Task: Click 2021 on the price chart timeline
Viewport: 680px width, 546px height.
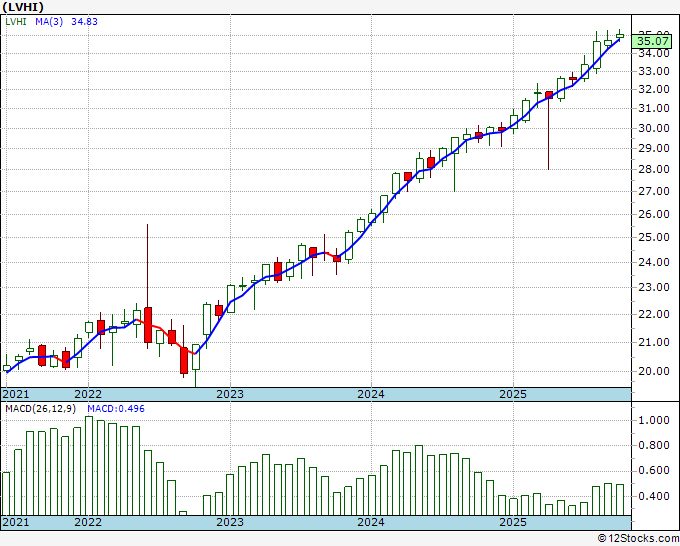Action: (x=16, y=394)
